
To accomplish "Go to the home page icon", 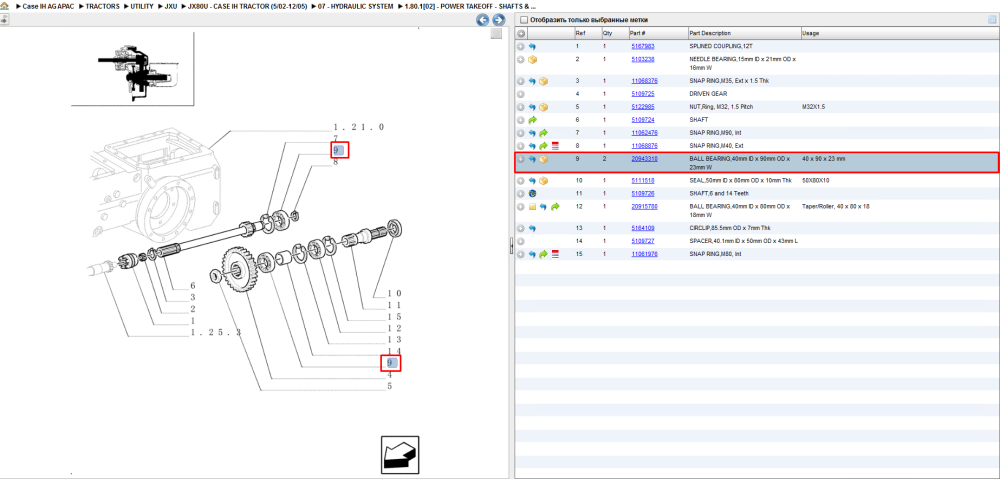I will coord(5,6).
